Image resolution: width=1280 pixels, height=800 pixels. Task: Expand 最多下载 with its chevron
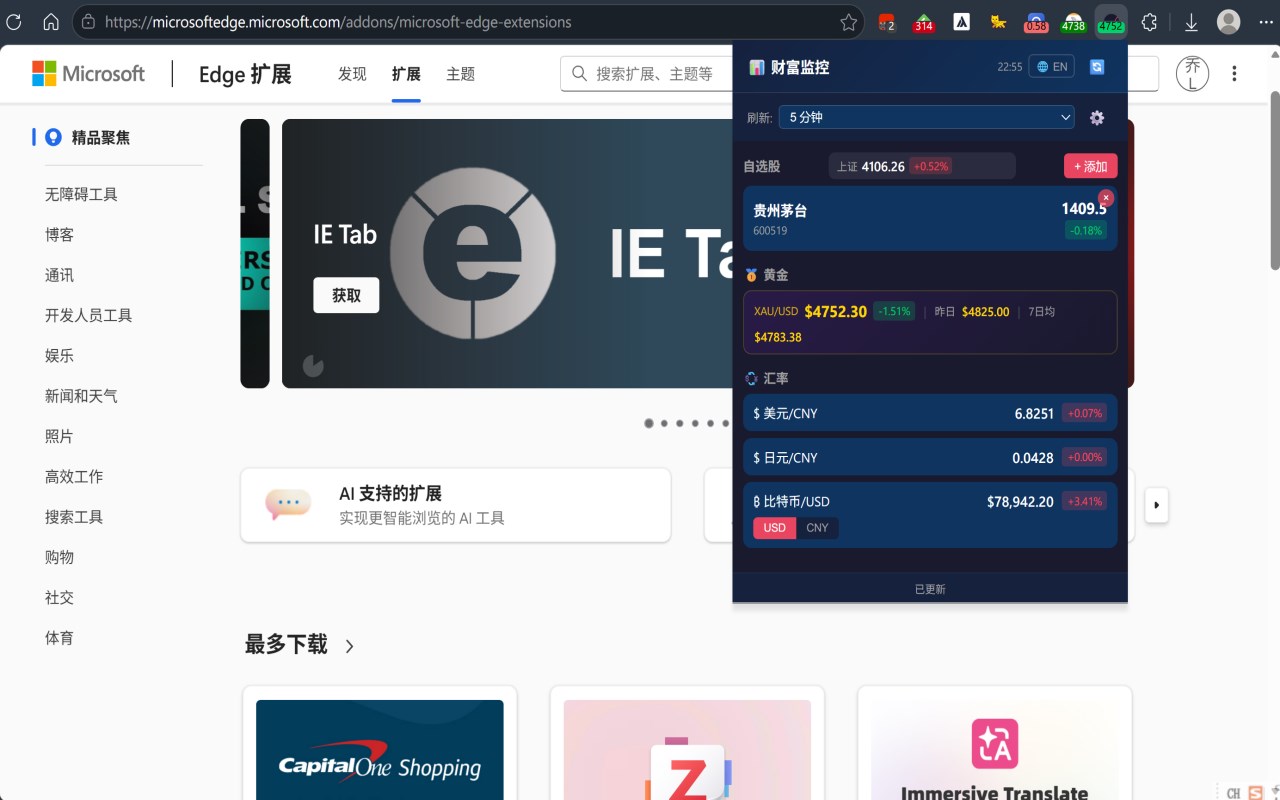point(349,646)
